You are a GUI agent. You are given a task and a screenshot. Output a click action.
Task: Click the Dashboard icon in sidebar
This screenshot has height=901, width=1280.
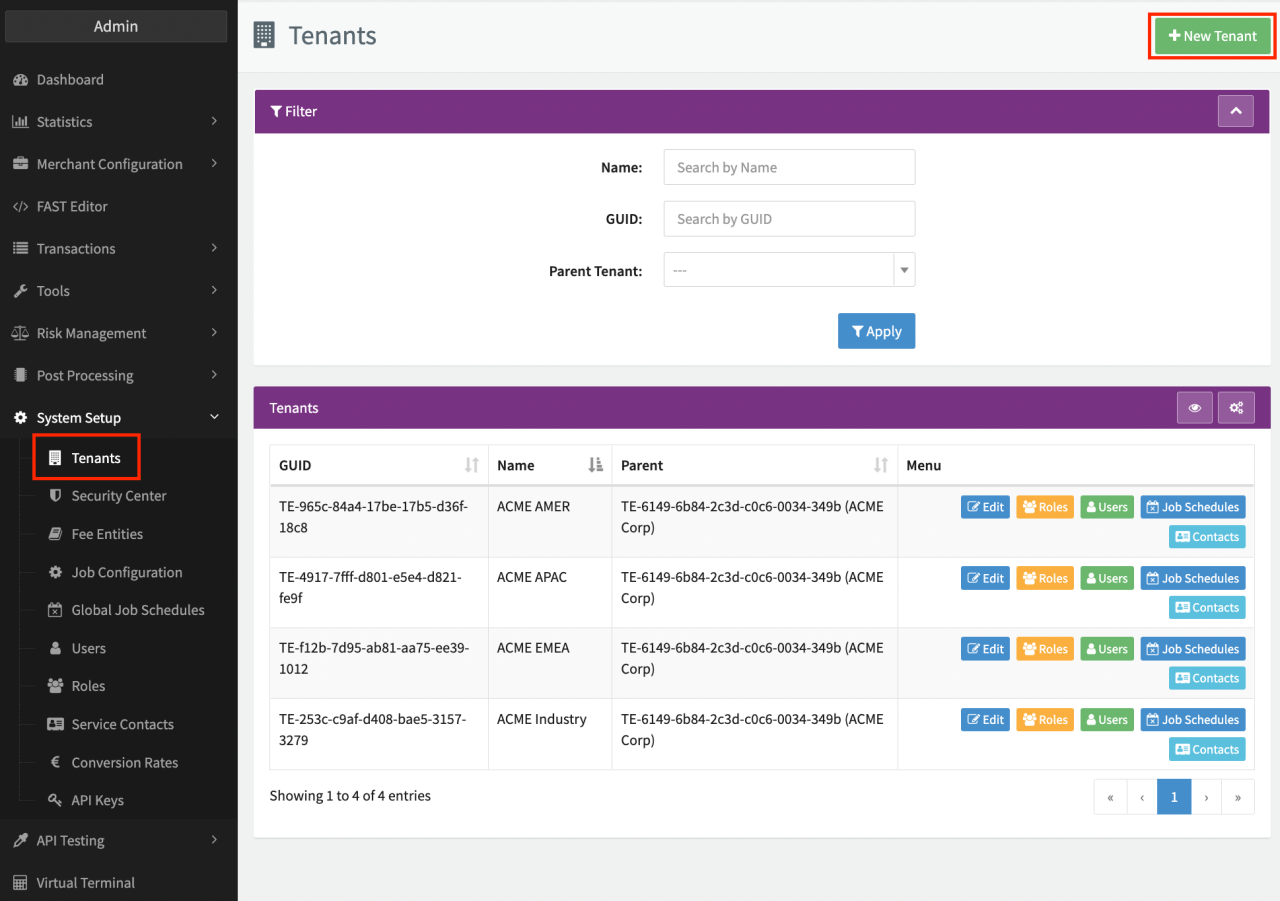point(20,80)
